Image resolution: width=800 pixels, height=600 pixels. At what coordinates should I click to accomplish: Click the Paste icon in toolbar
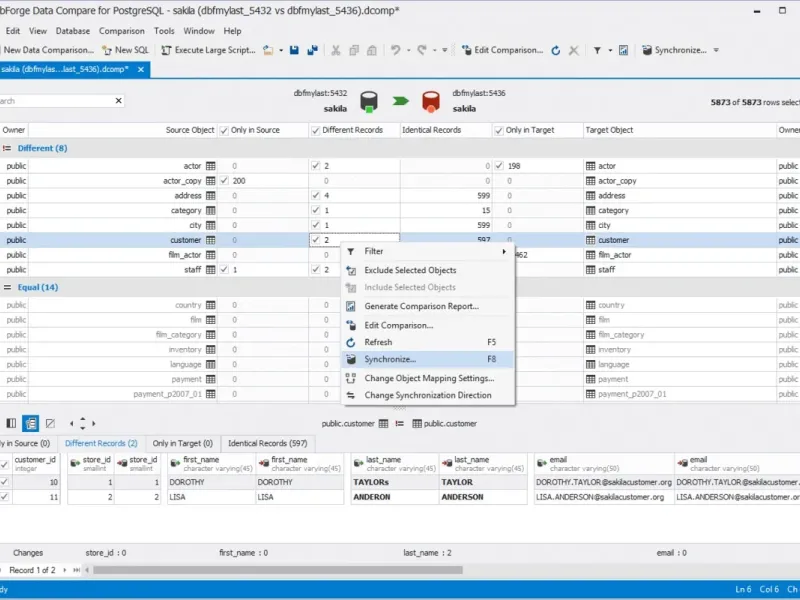372,50
